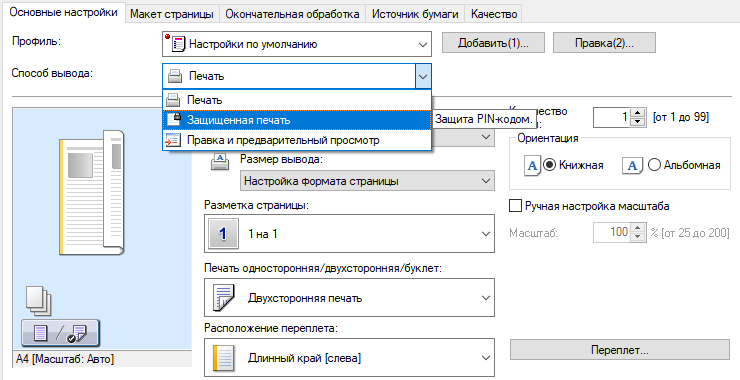Open the Окончательная обработка tab
This screenshot has width=740, height=380.
(292, 14)
